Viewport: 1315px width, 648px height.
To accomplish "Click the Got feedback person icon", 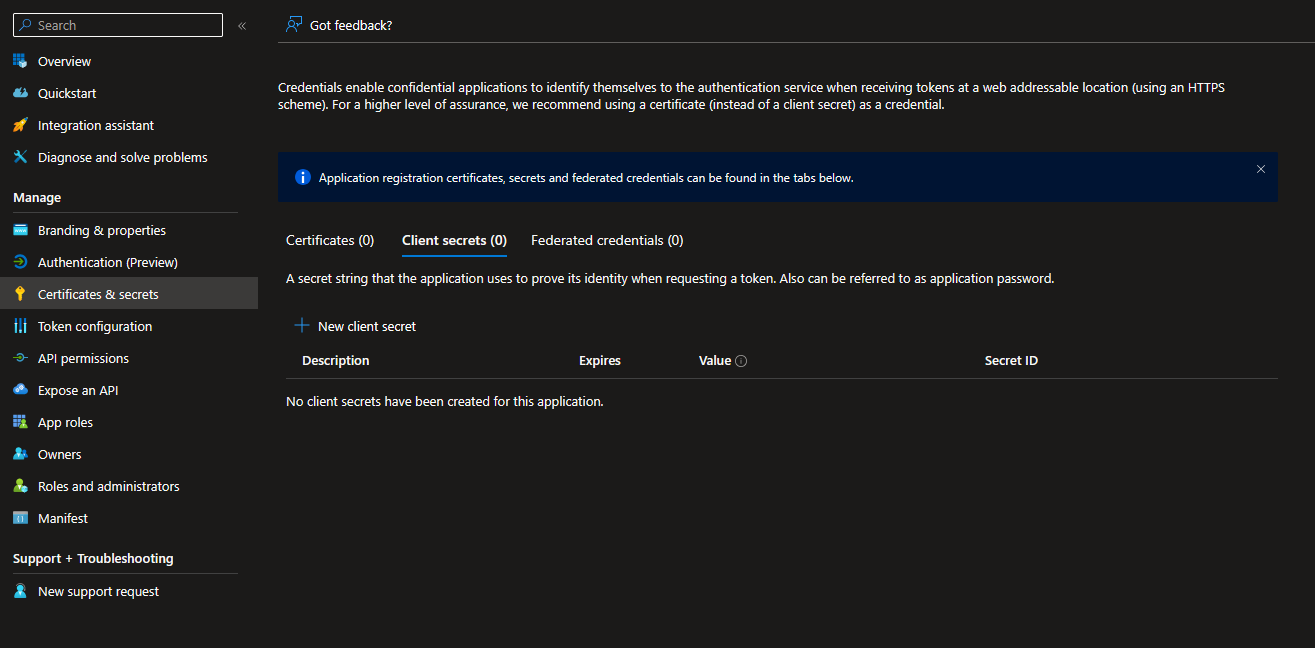I will point(294,25).
